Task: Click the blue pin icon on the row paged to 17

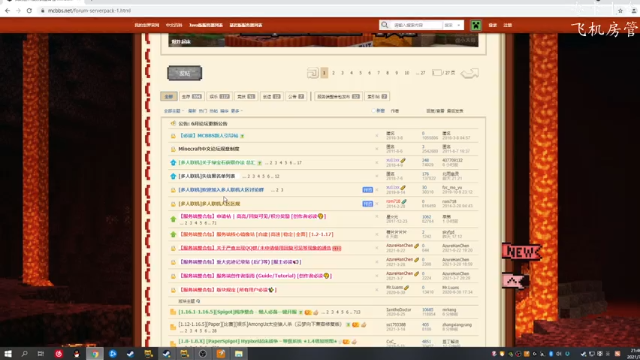Action: tap(173, 162)
